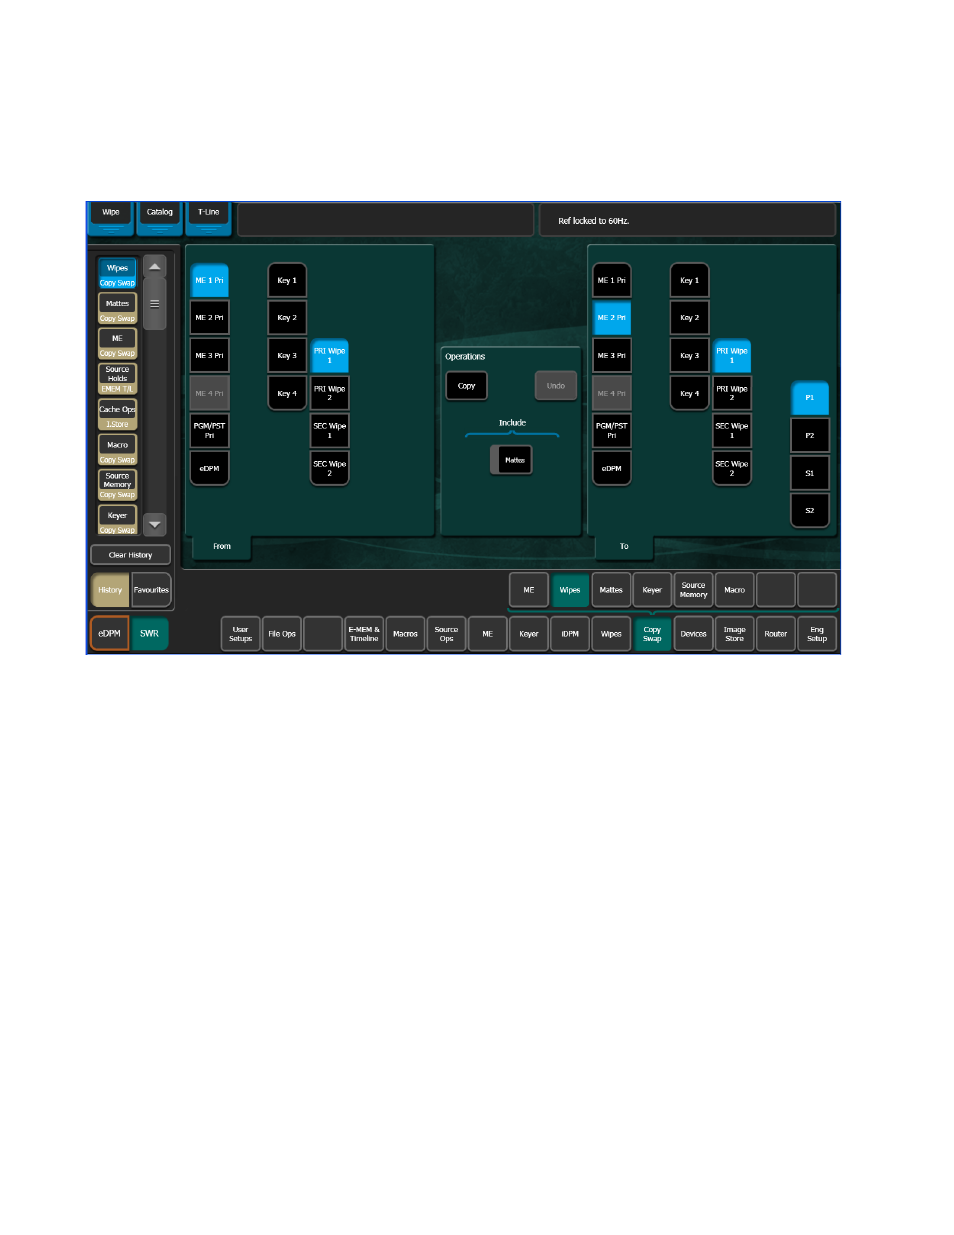
Task: Click the Copy operation button
Action: click(x=467, y=386)
